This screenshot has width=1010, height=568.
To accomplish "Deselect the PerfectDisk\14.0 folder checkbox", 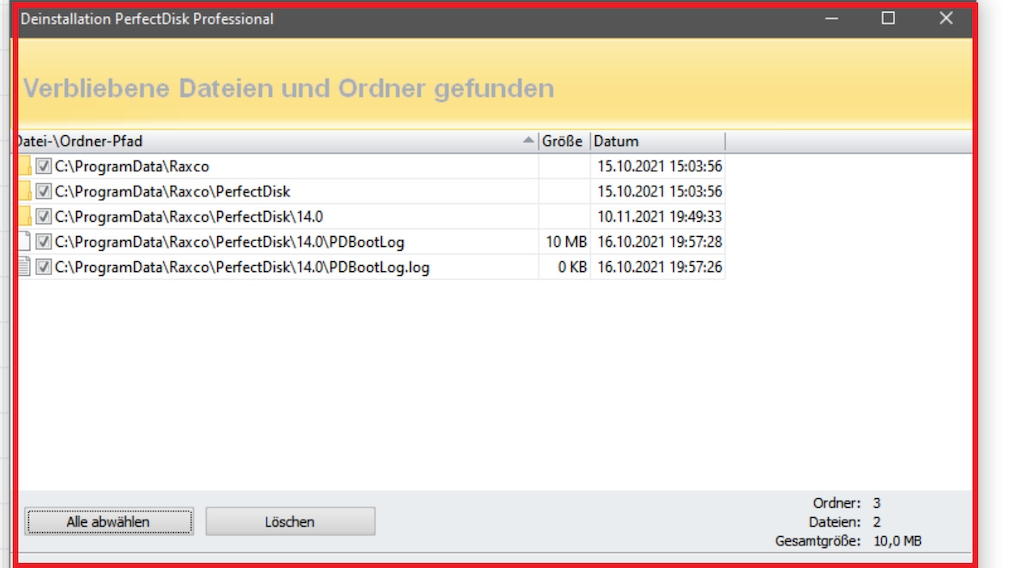I will [44, 216].
